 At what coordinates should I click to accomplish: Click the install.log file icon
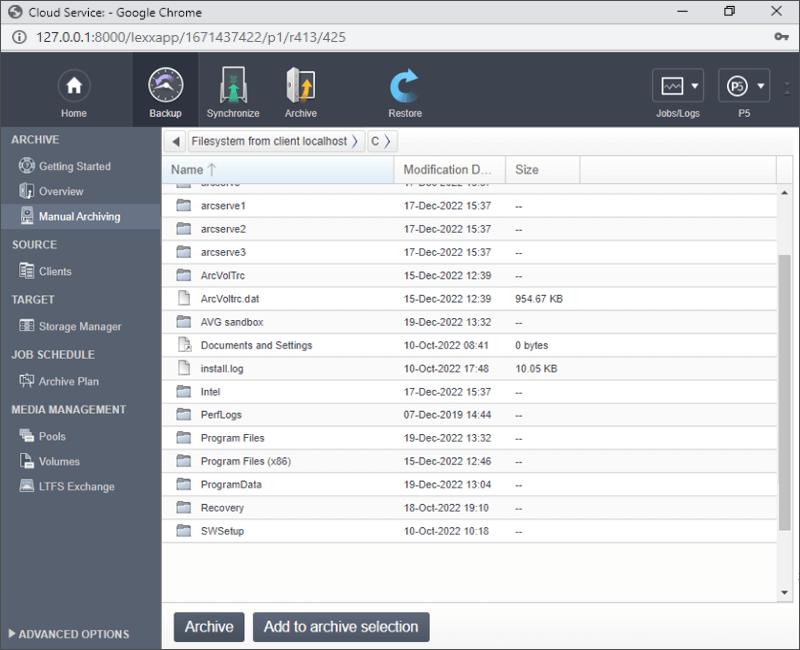point(184,368)
